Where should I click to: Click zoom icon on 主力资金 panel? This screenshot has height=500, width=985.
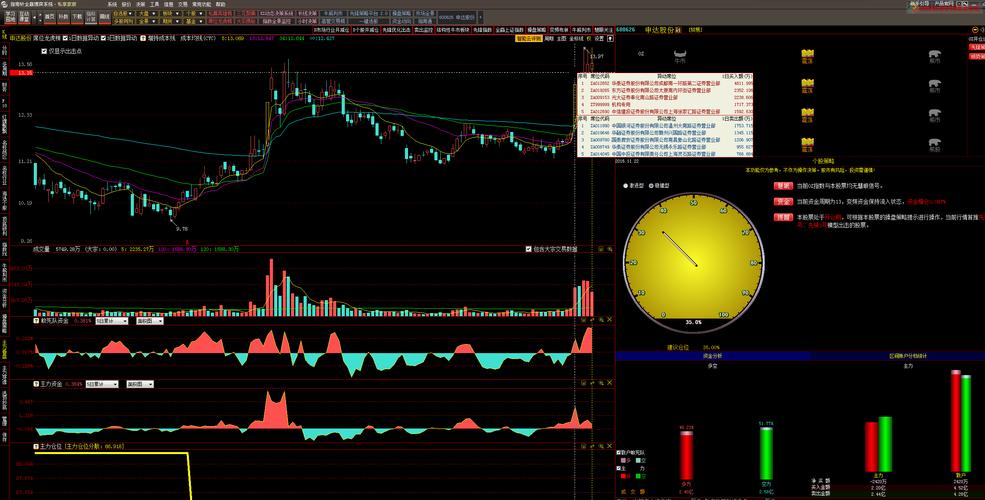(601, 383)
